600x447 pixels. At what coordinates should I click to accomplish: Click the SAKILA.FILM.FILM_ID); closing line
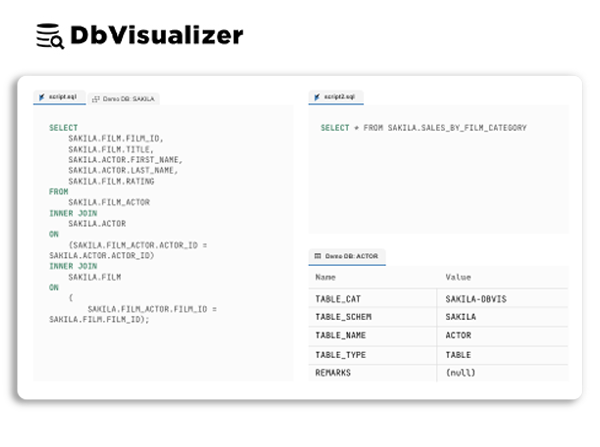pos(99,319)
